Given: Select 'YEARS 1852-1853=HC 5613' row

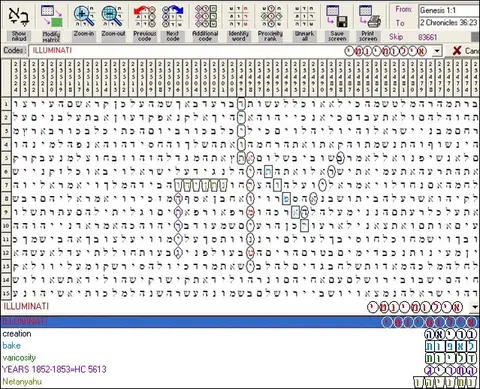Looking at the screenshot, I should [x=240, y=369].
